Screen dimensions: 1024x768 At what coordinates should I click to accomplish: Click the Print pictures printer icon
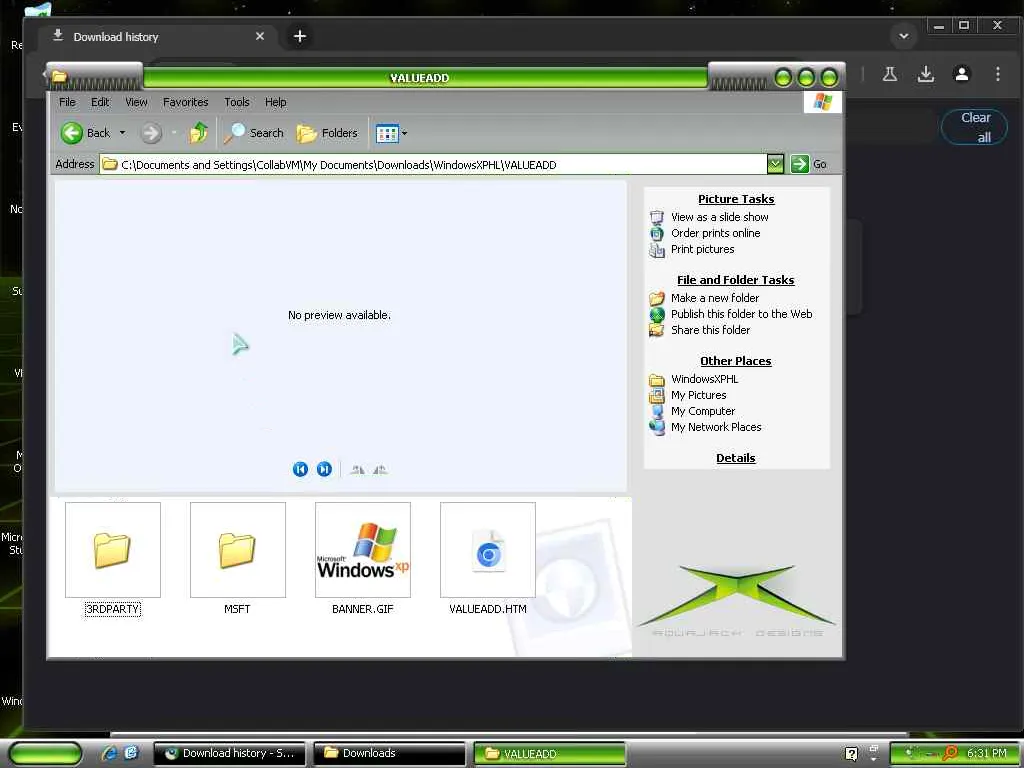(x=657, y=249)
